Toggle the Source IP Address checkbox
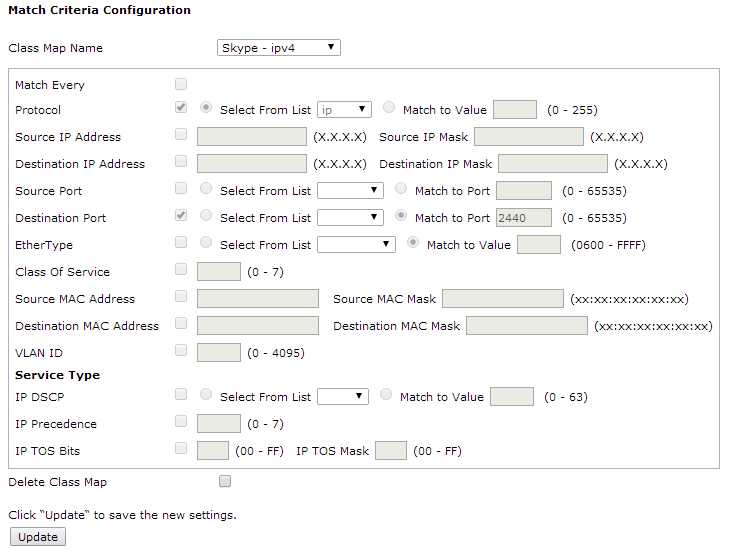The height and width of the screenshot is (551, 730). pos(181,134)
